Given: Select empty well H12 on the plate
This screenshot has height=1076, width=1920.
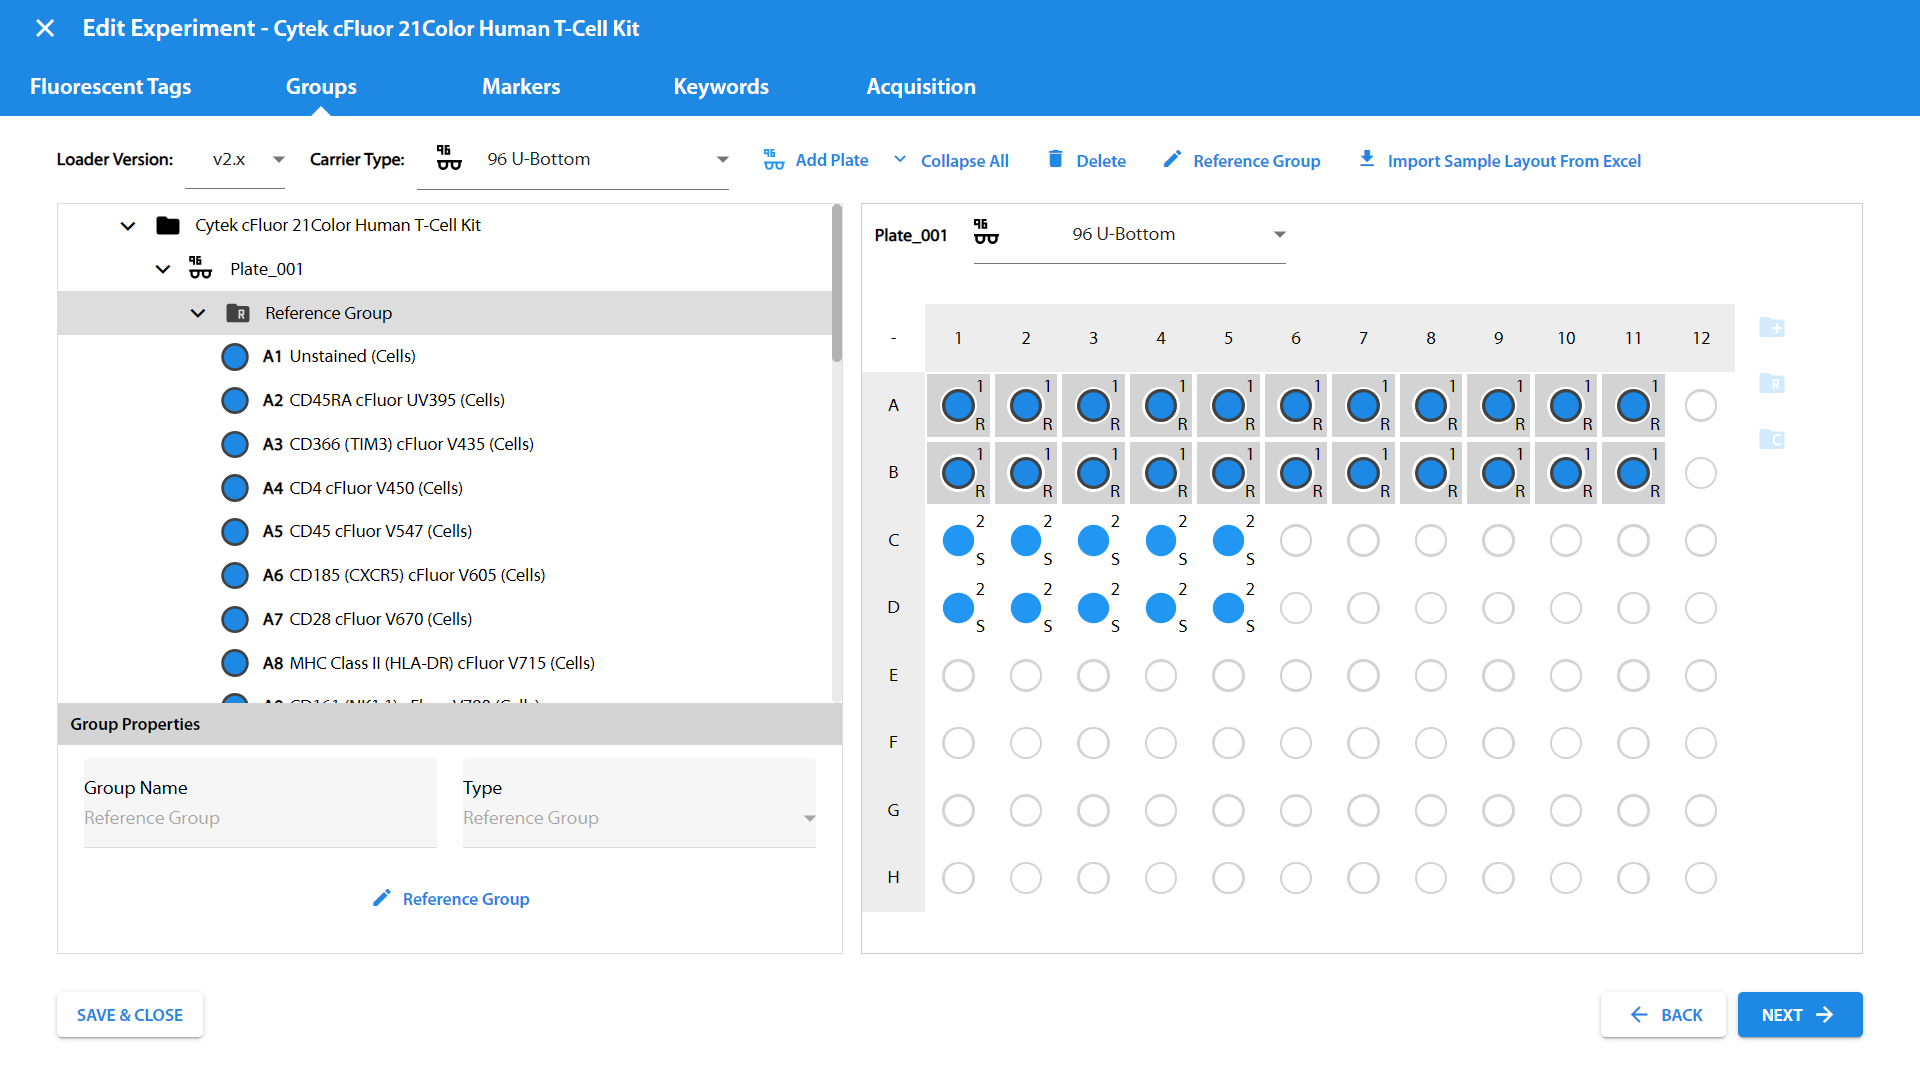Looking at the screenshot, I should pyautogui.click(x=1700, y=877).
